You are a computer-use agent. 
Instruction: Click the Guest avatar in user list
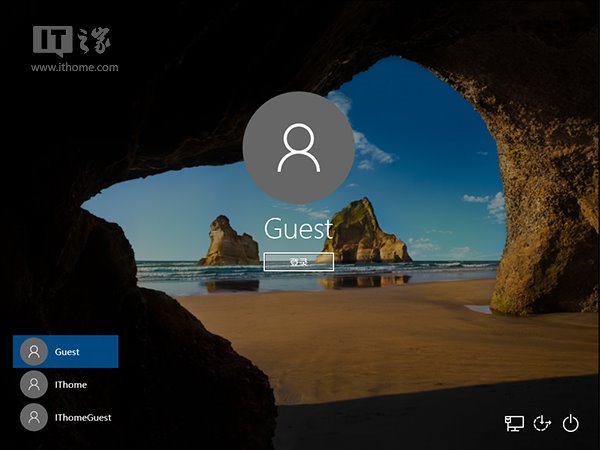34,352
